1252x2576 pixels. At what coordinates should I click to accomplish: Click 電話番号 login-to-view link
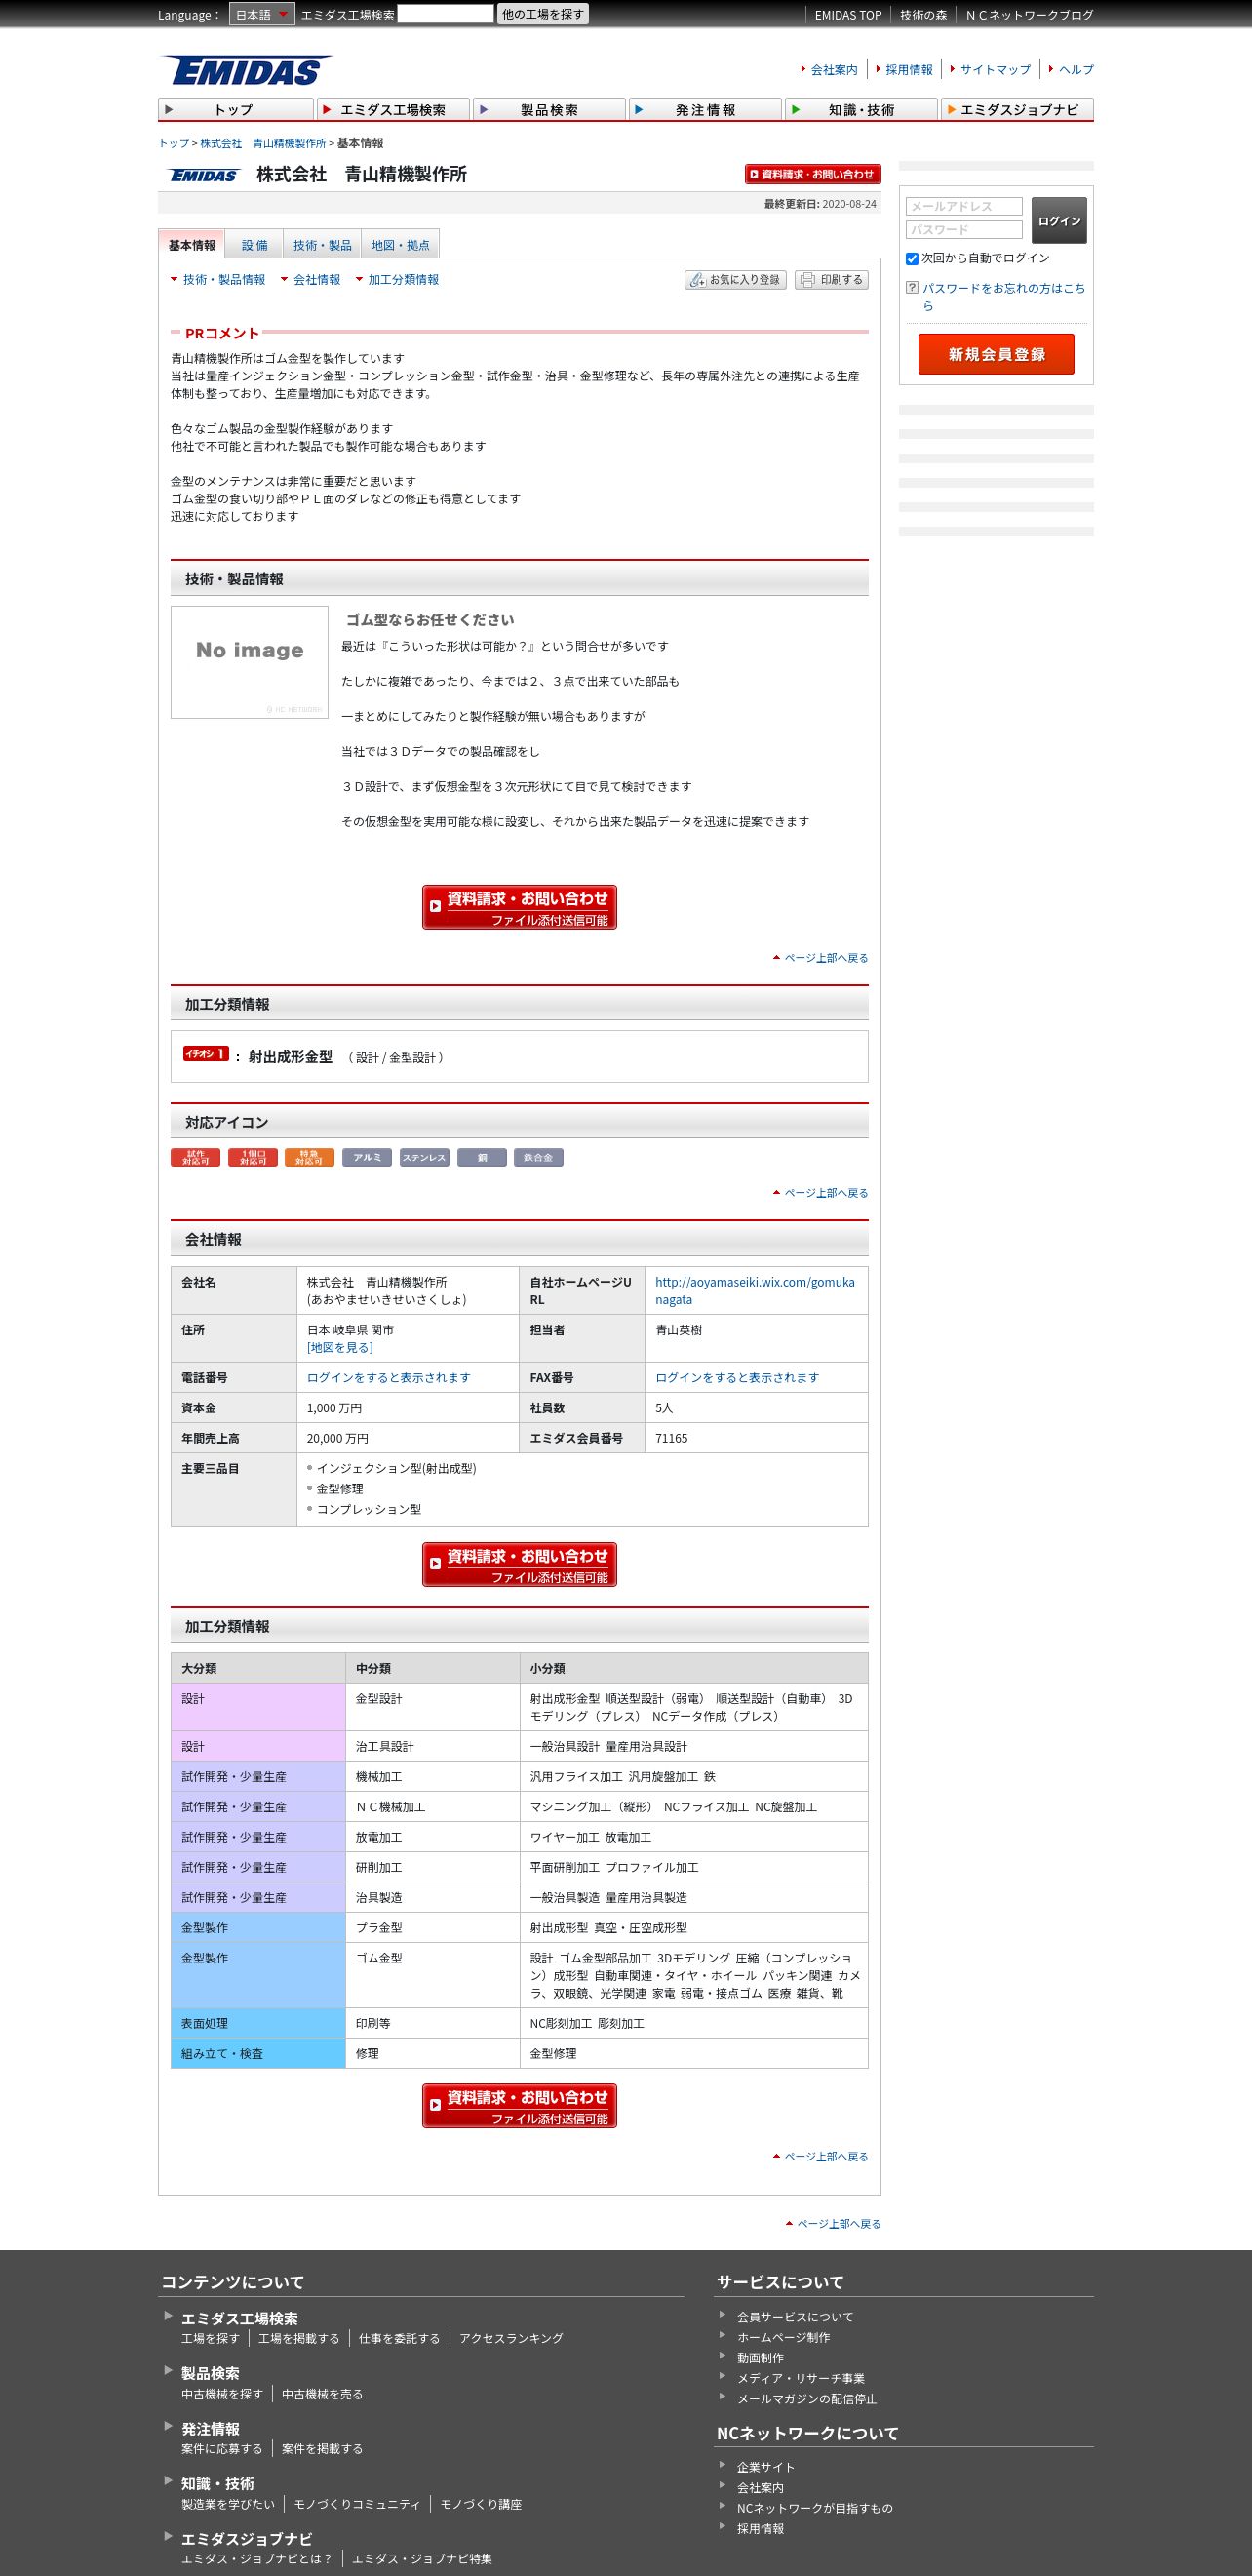coord(389,1378)
